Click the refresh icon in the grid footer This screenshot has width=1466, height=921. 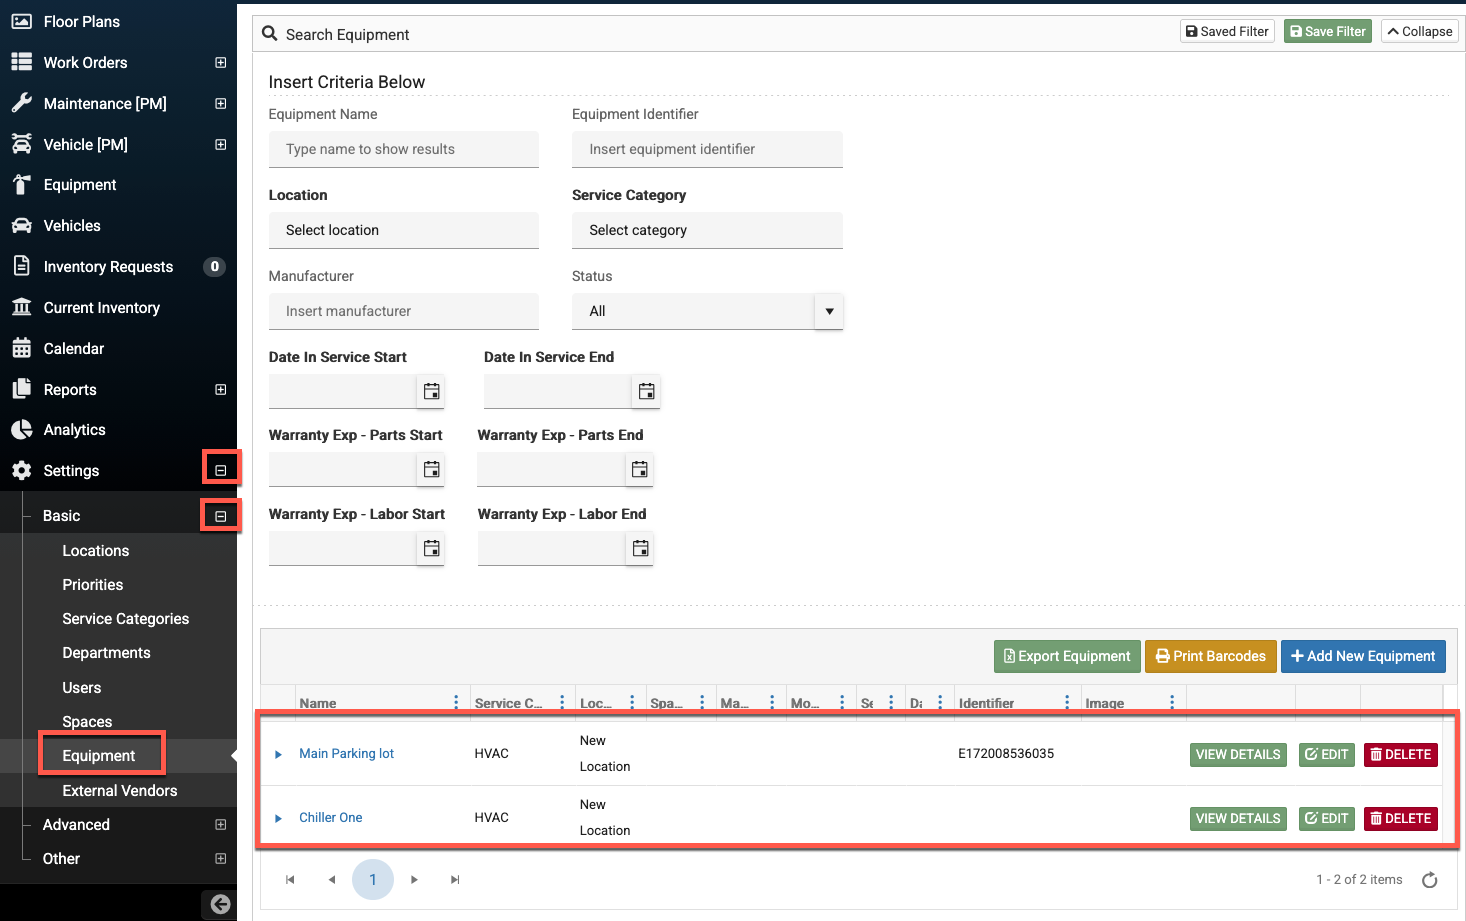(x=1429, y=880)
